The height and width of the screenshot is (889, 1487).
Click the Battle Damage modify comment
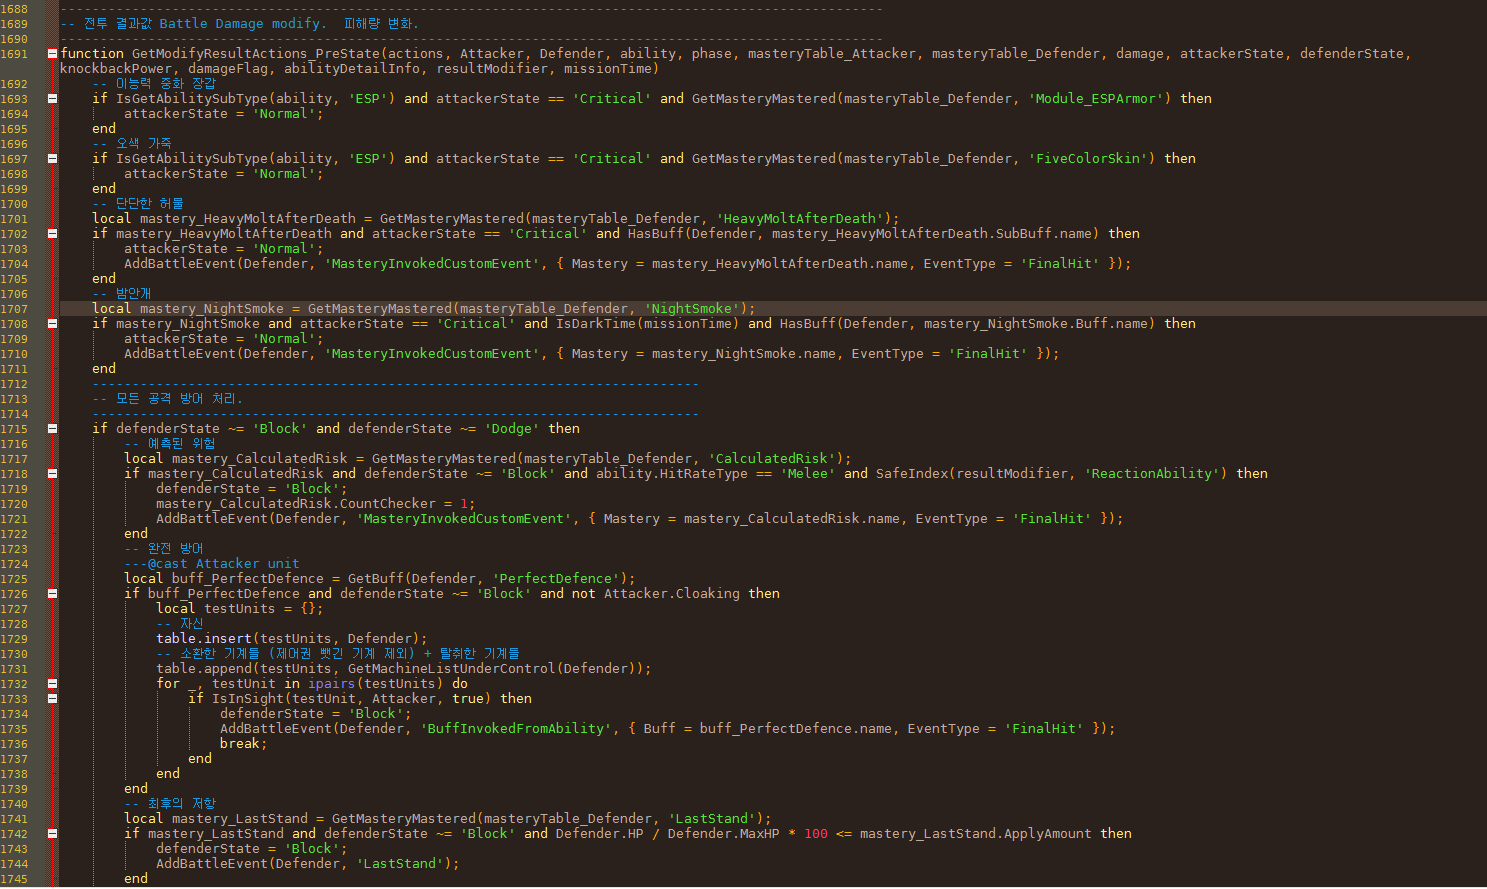click(240, 24)
